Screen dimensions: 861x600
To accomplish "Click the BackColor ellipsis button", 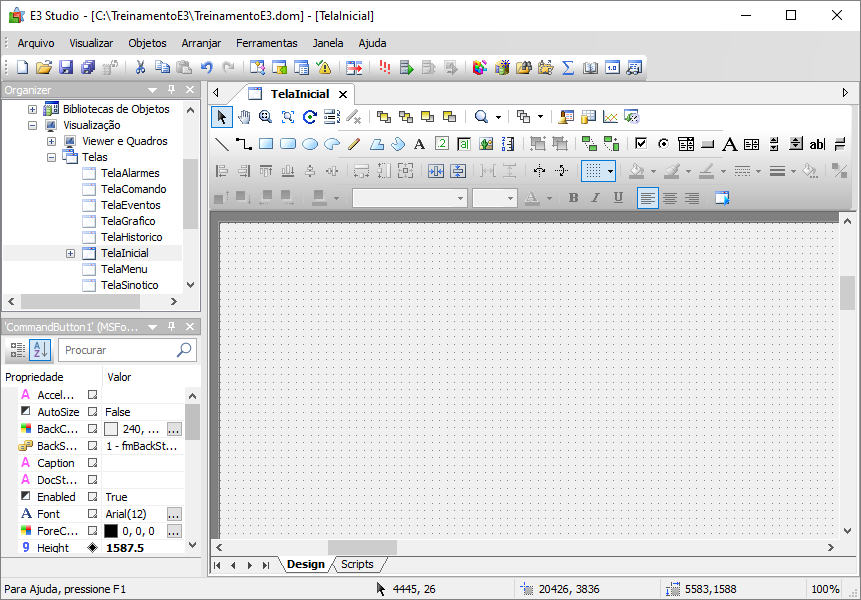I will tap(174, 429).
